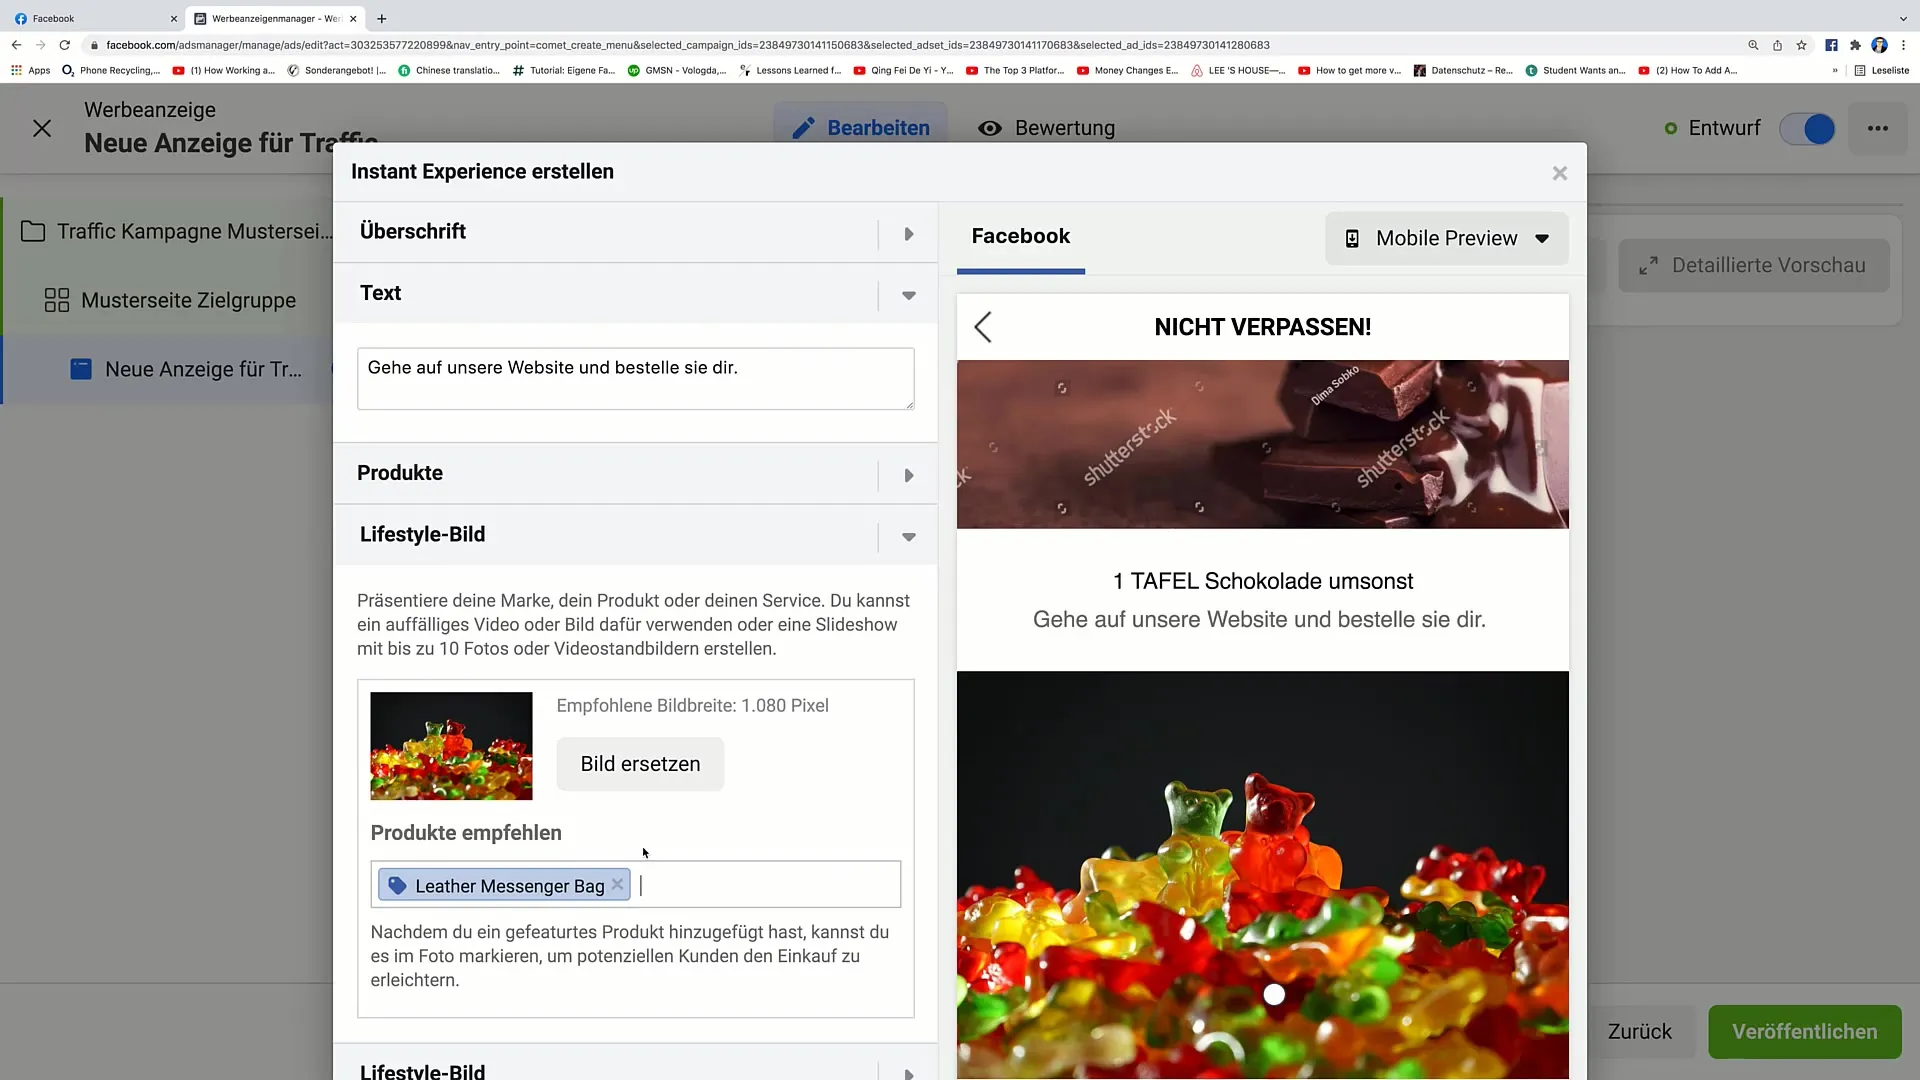Remove the Leather Messenger Bag tag
The width and height of the screenshot is (1920, 1080).
click(x=617, y=885)
